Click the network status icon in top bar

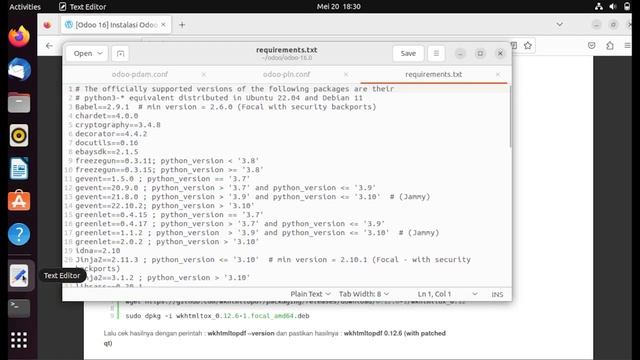[599, 7]
